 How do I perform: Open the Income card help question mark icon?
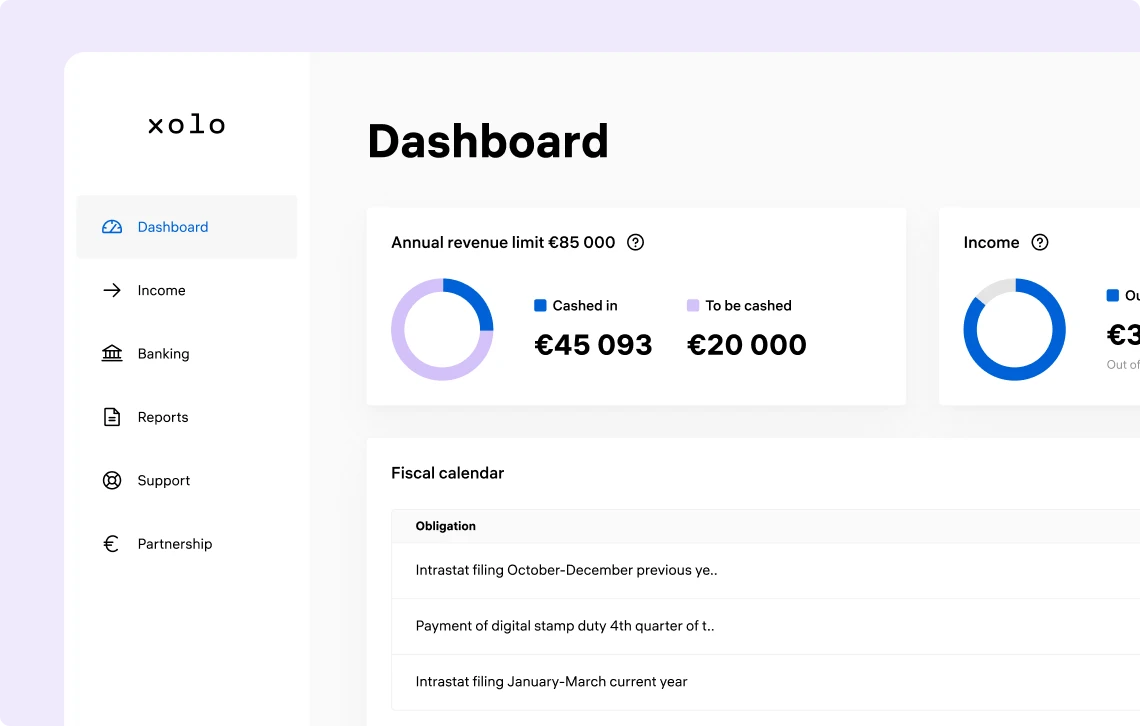1040,242
